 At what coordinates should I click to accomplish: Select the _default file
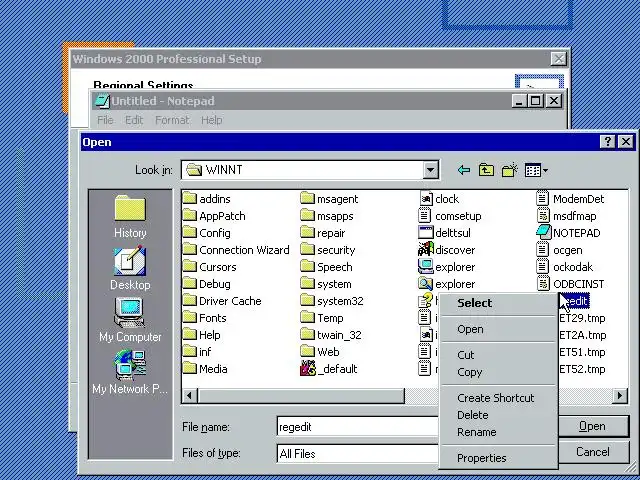329,369
